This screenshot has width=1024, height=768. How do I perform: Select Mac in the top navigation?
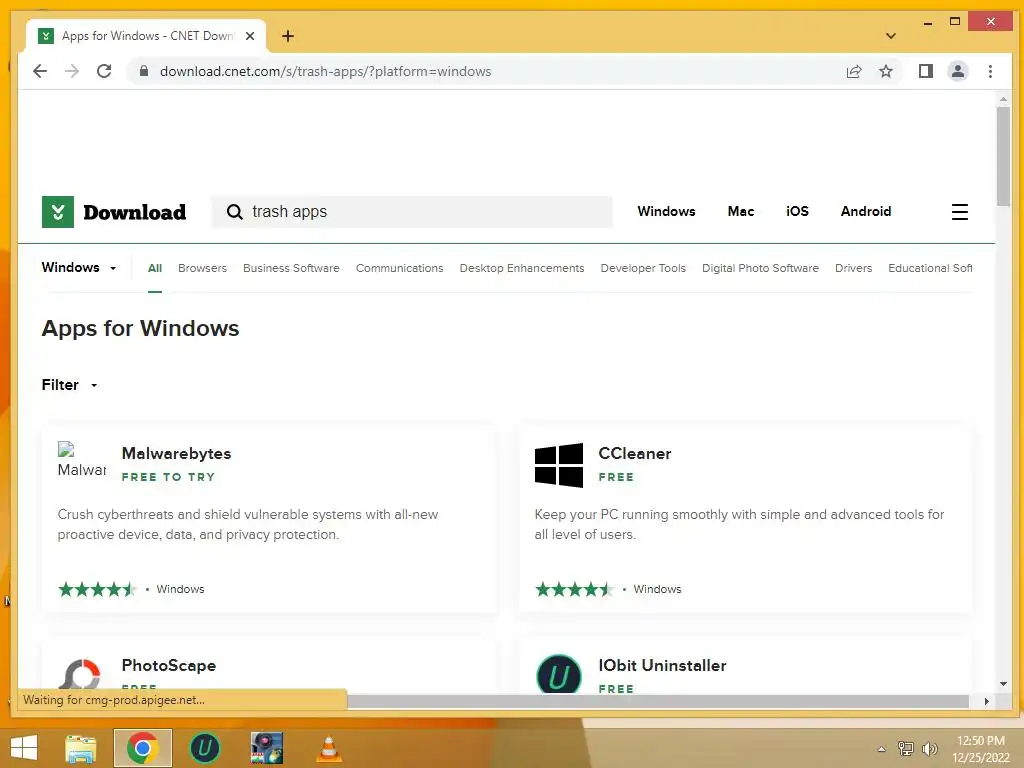741,212
